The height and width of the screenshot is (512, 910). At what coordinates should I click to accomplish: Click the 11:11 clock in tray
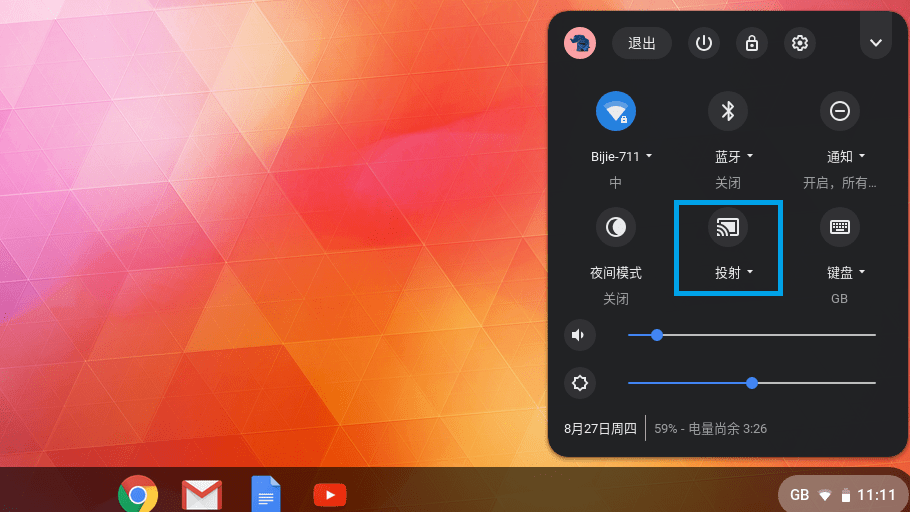876,495
